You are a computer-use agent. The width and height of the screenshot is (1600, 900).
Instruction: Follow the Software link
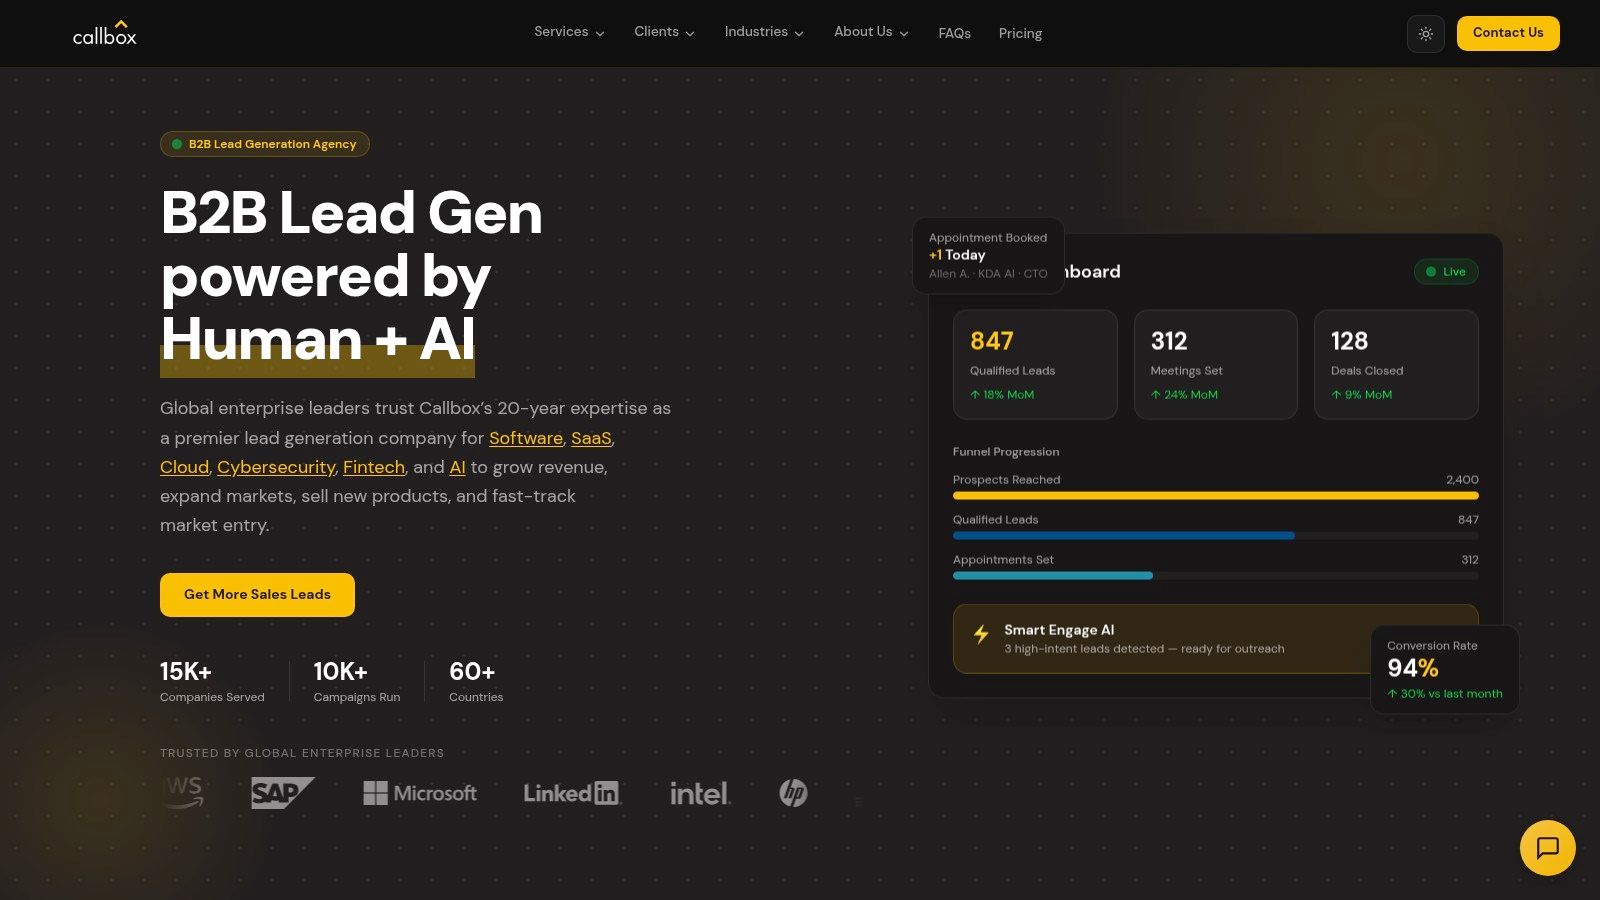(526, 438)
